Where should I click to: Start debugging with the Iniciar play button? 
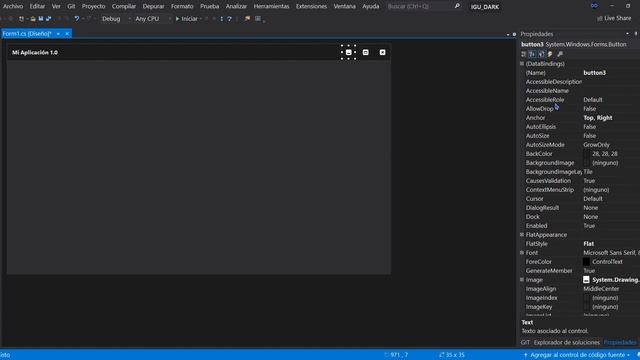(x=187, y=19)
